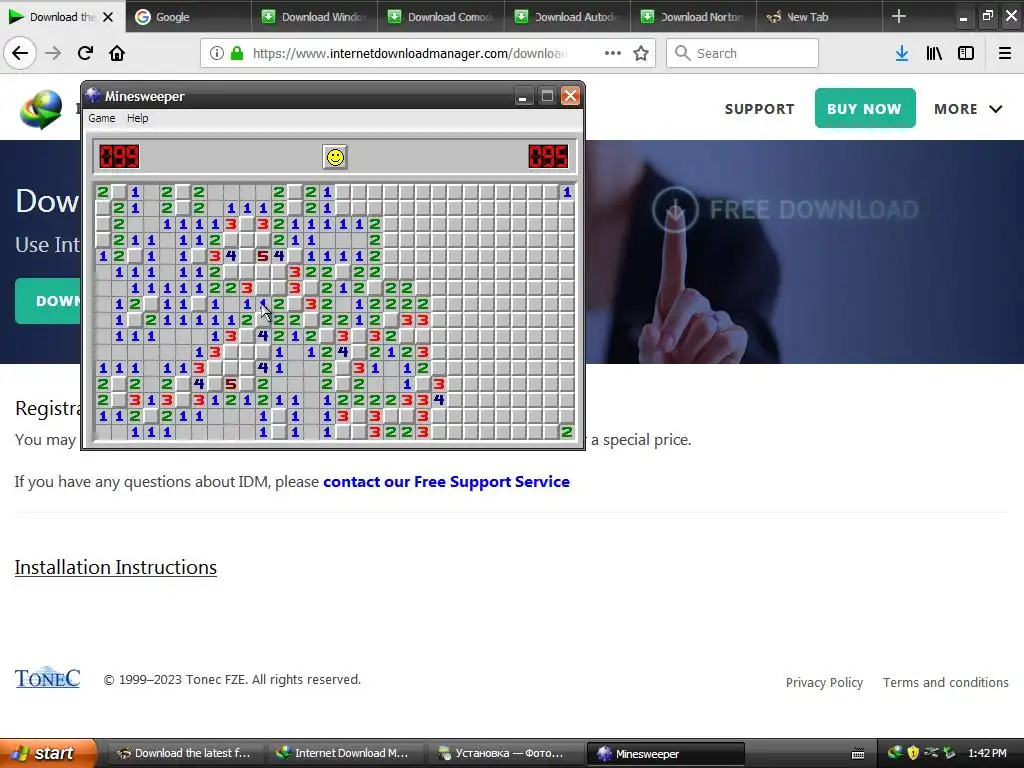The height and width of the screenshot is (768, 1024).
Task: Open the SUPPORT navigation link
Action: [760, 109]
